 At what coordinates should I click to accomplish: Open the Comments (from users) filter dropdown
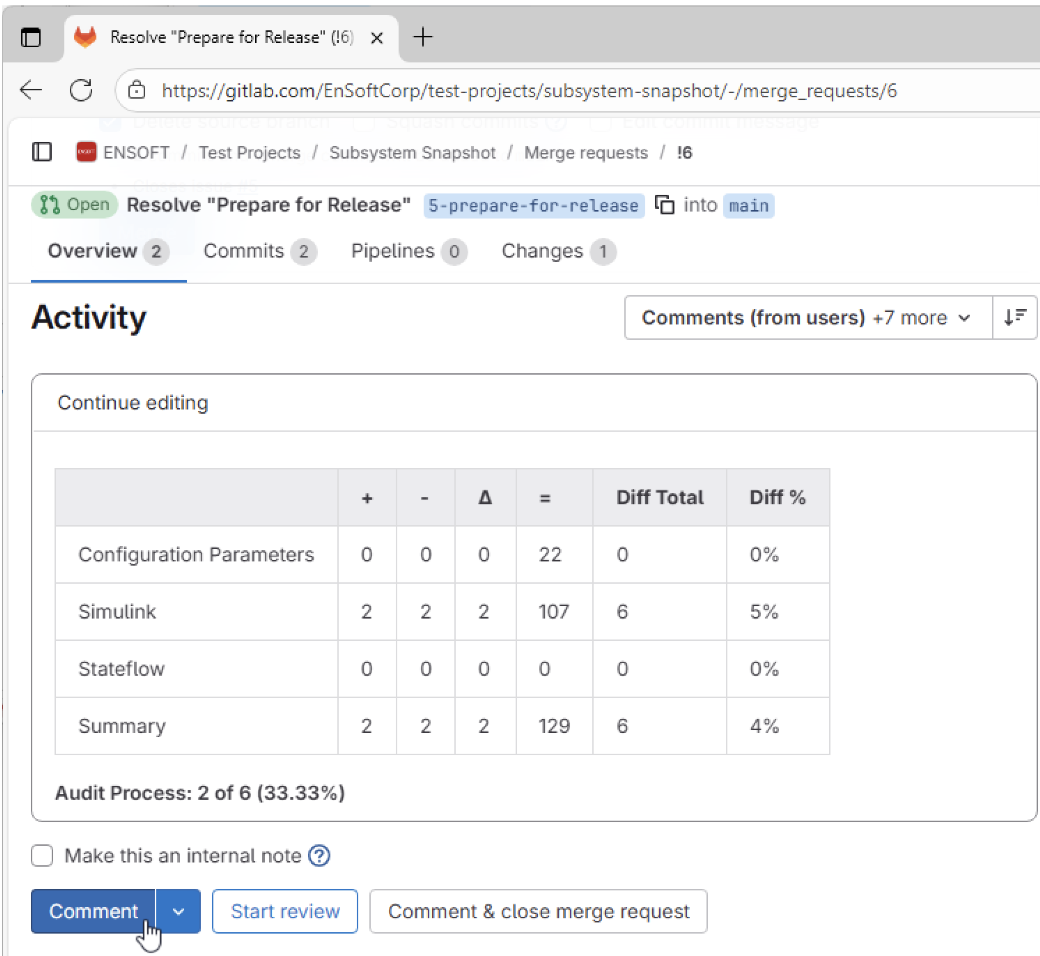pyautogui.click(x=808, y=317)
